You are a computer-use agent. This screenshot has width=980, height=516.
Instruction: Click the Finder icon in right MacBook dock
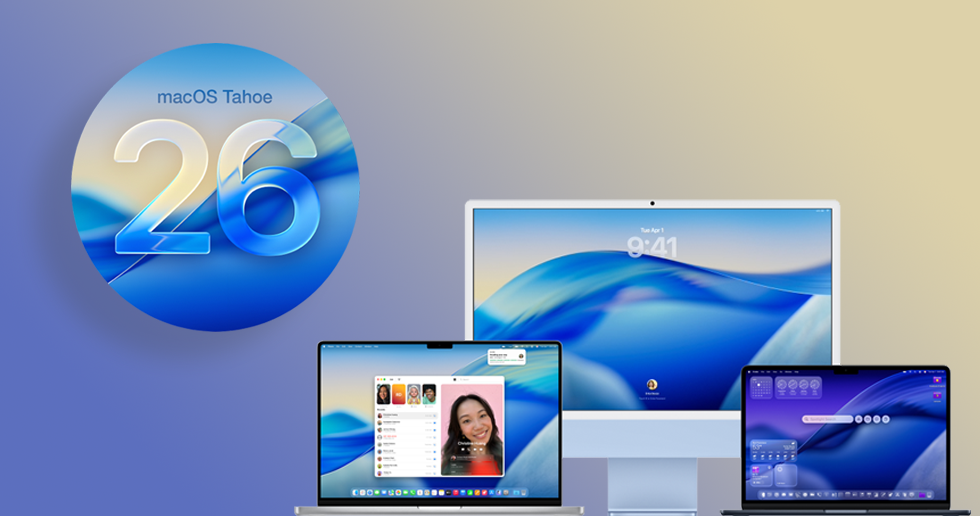coord(763,495)
